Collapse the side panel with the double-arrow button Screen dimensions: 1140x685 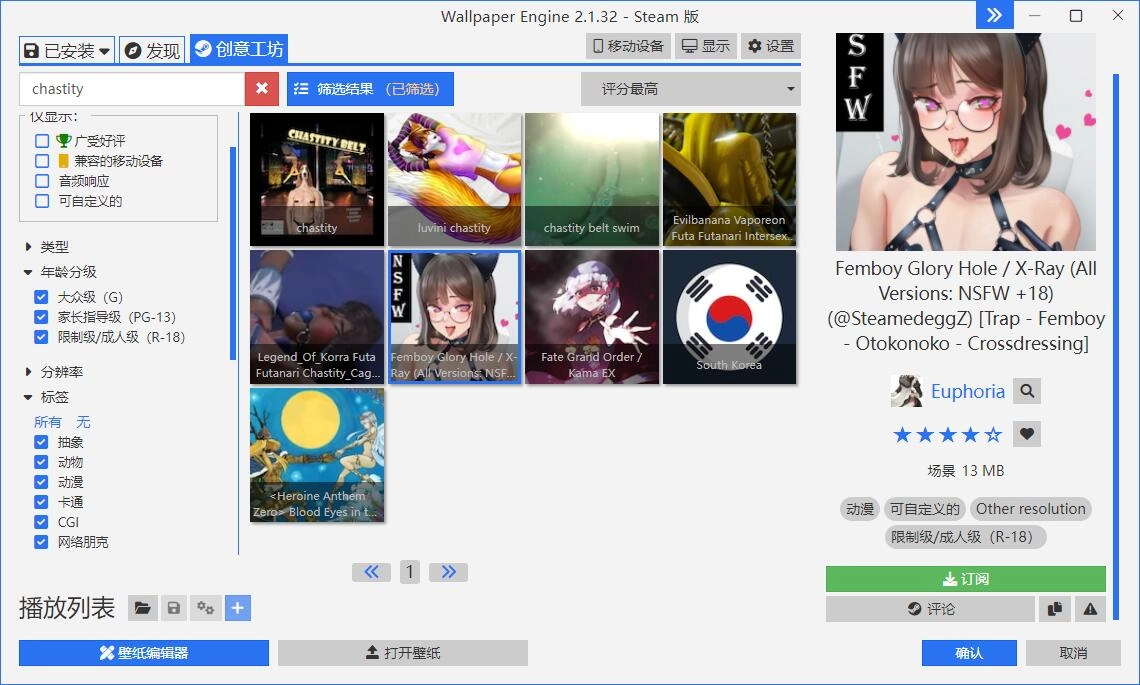click(995, 15)
